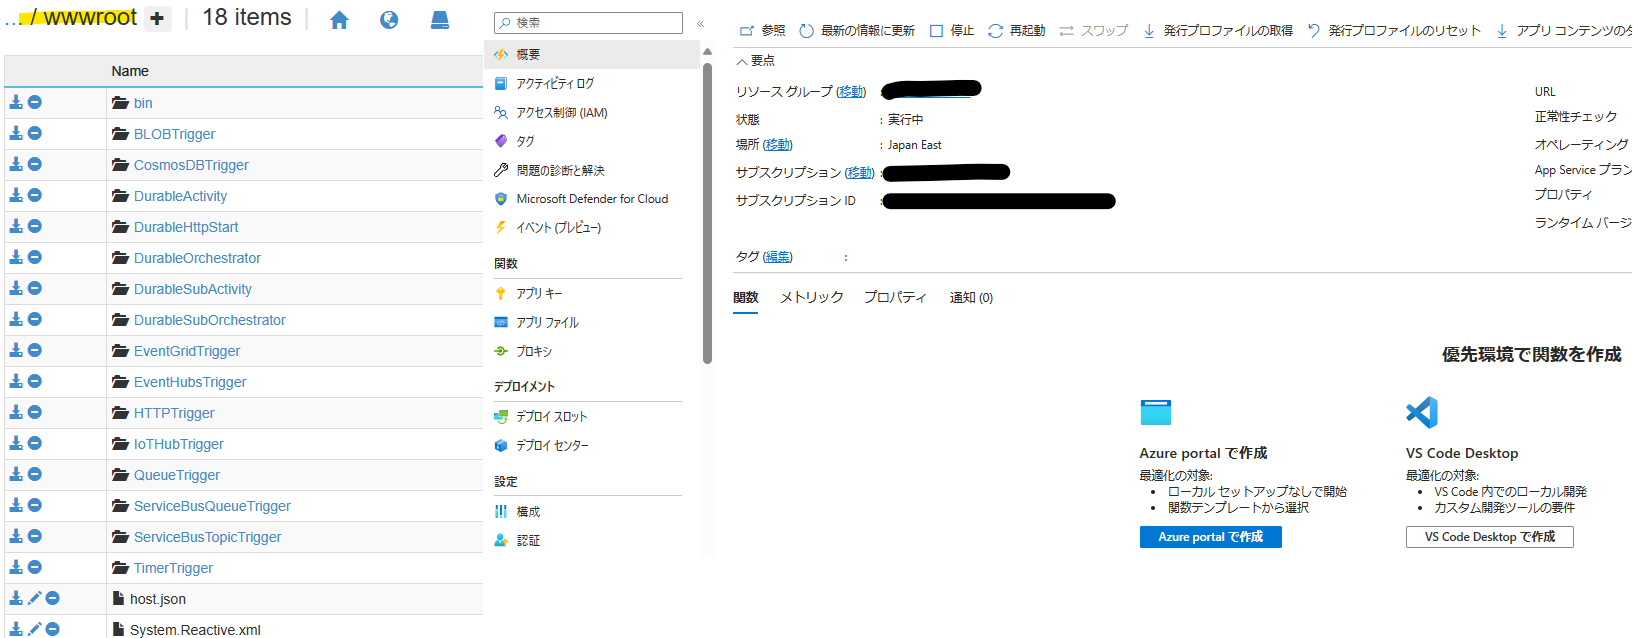
Task: Collapse the Azure side menu with chevron
Action: click(x=700, y=23)
